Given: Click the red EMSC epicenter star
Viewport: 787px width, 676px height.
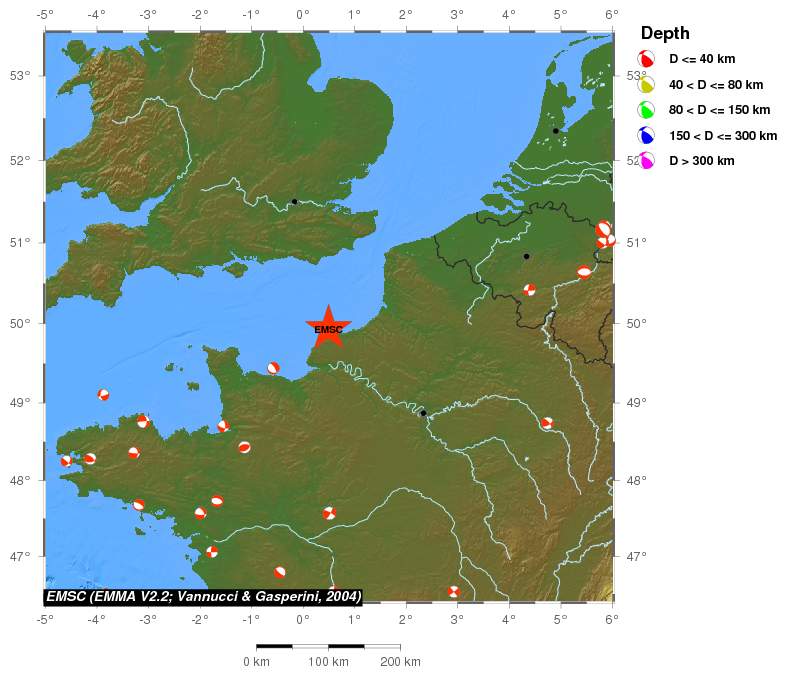Looking at the screenshot, I should click(328, 328).
